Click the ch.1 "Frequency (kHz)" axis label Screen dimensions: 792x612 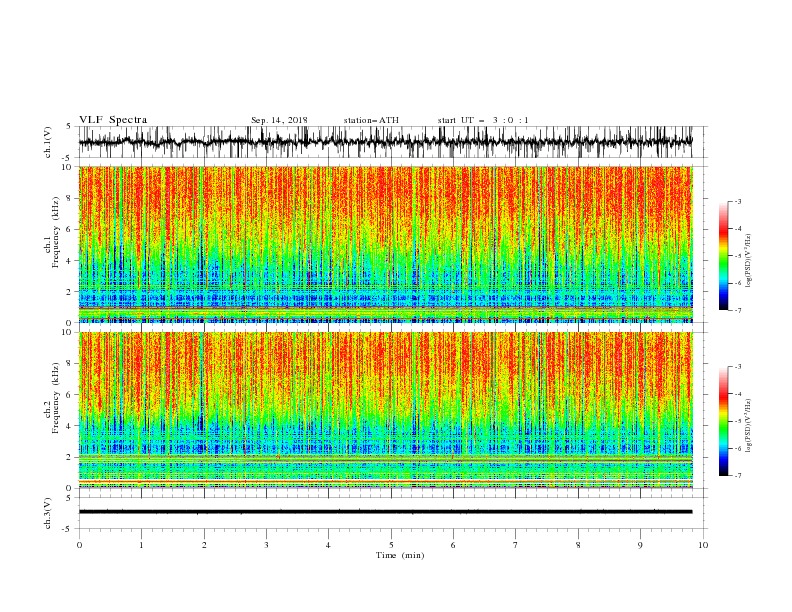55,232
